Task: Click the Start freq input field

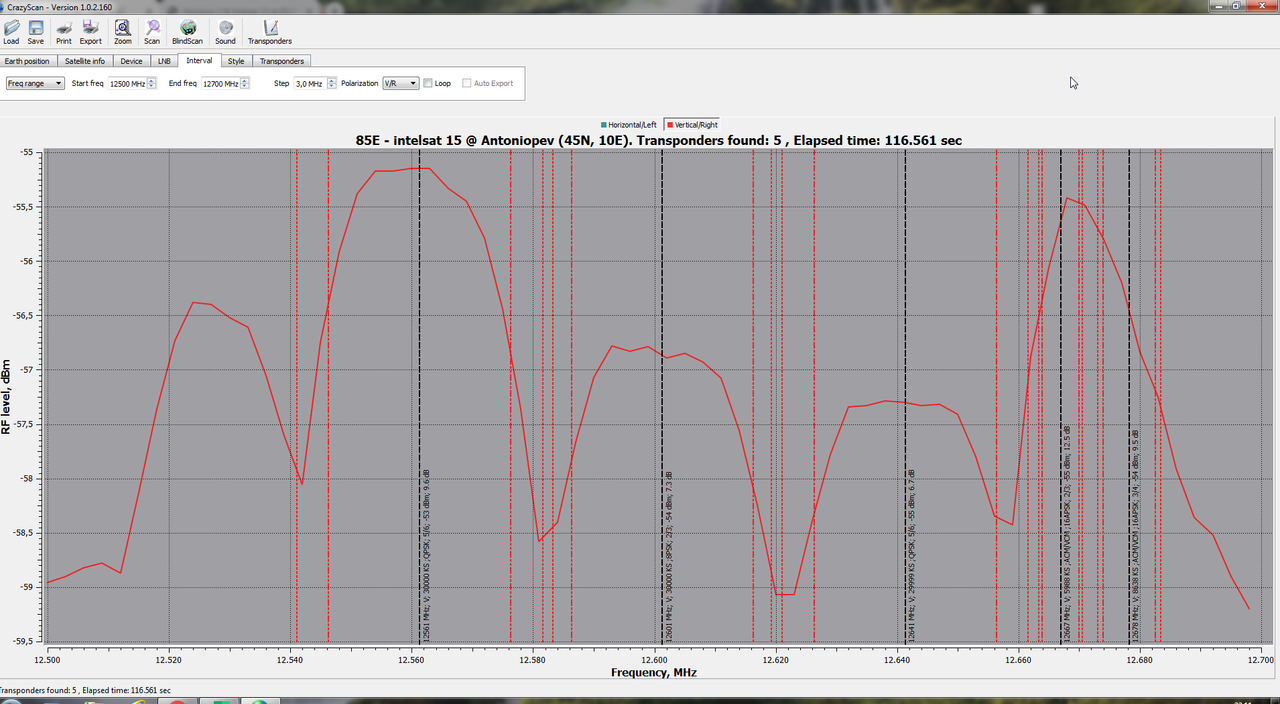Action: [x=127, y=84]
